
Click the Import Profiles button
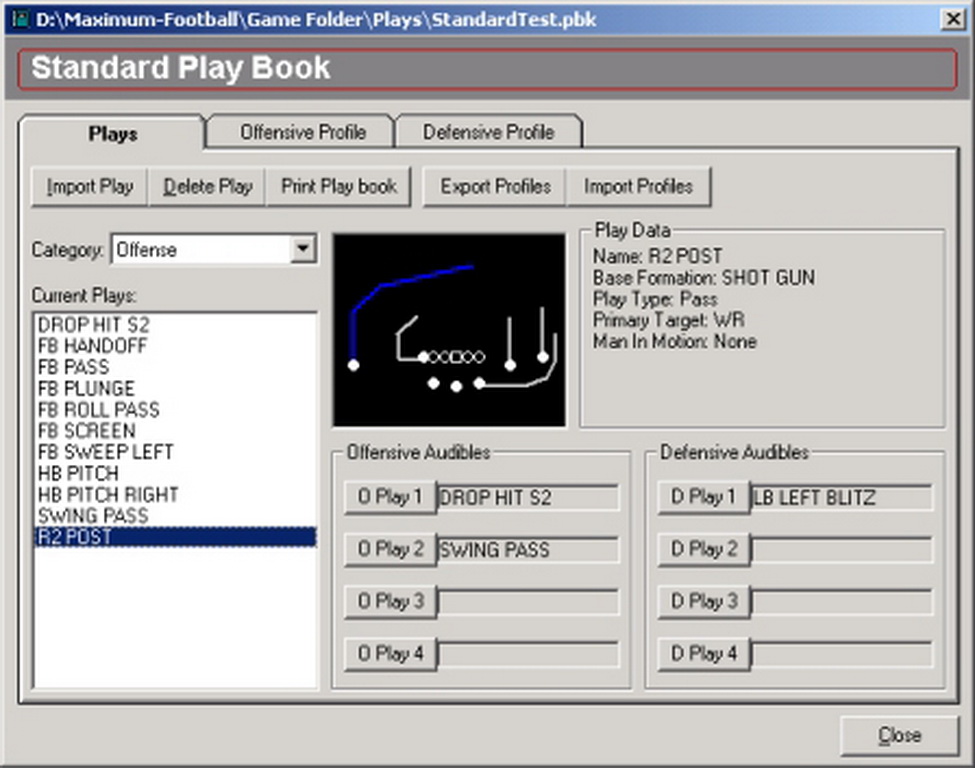click(x=638, y=186)
